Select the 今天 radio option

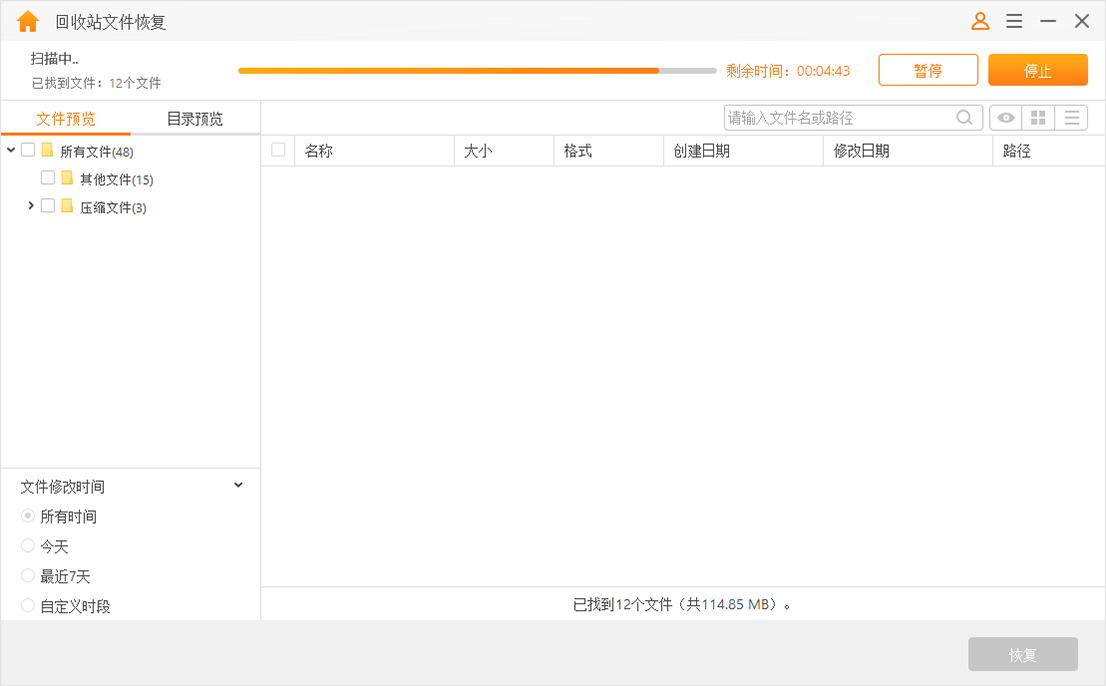click(28, 546)
